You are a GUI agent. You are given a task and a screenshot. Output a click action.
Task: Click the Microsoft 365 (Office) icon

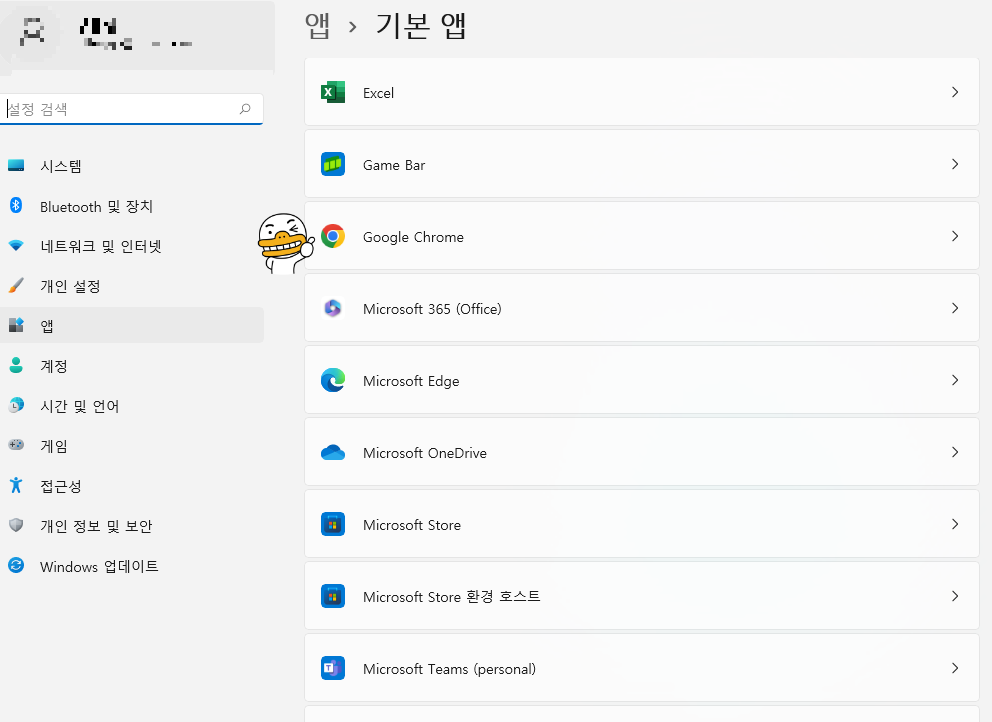[x=333, y=309]
